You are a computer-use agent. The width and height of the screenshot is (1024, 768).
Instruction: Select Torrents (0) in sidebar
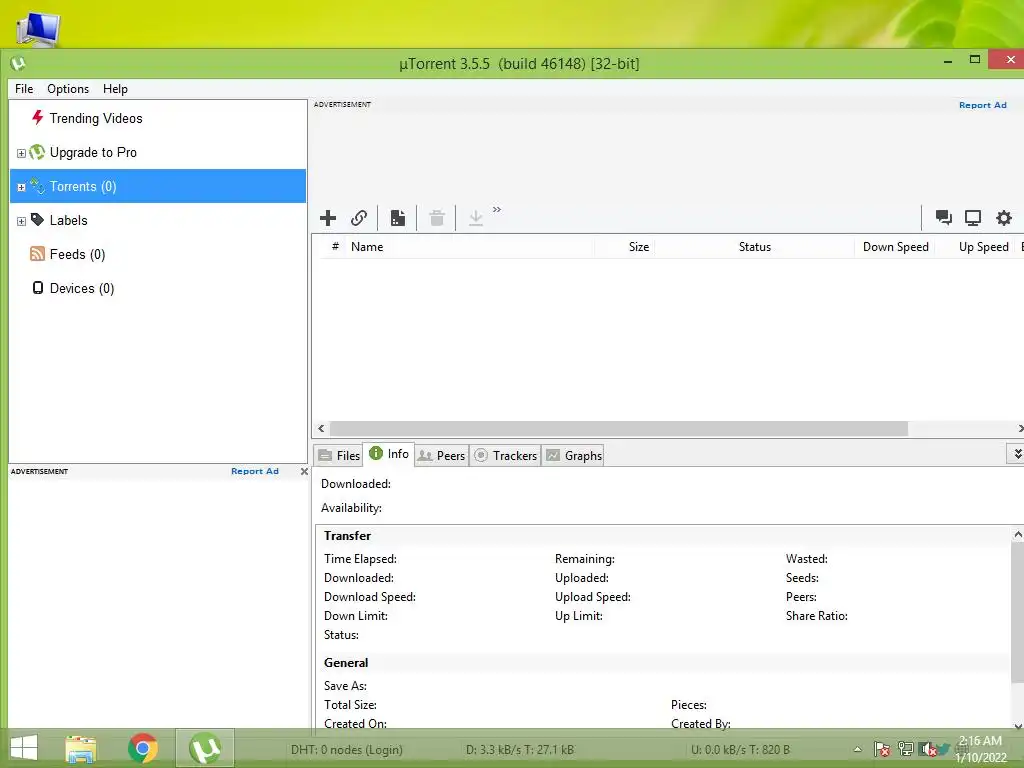point(158,186)
